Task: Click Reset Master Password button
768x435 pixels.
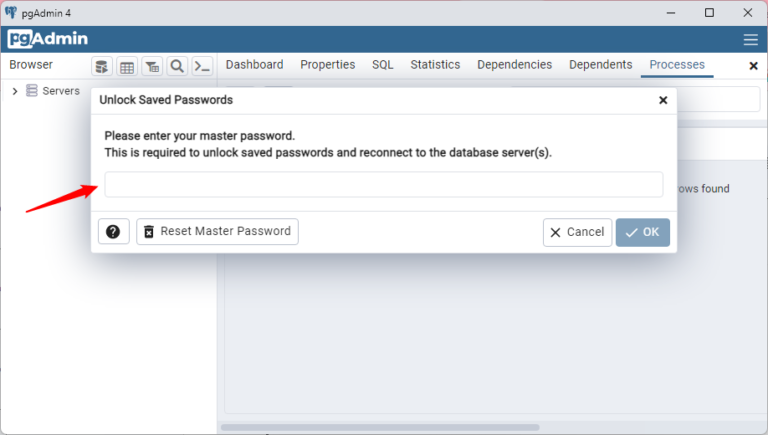Action: point(217,232)
